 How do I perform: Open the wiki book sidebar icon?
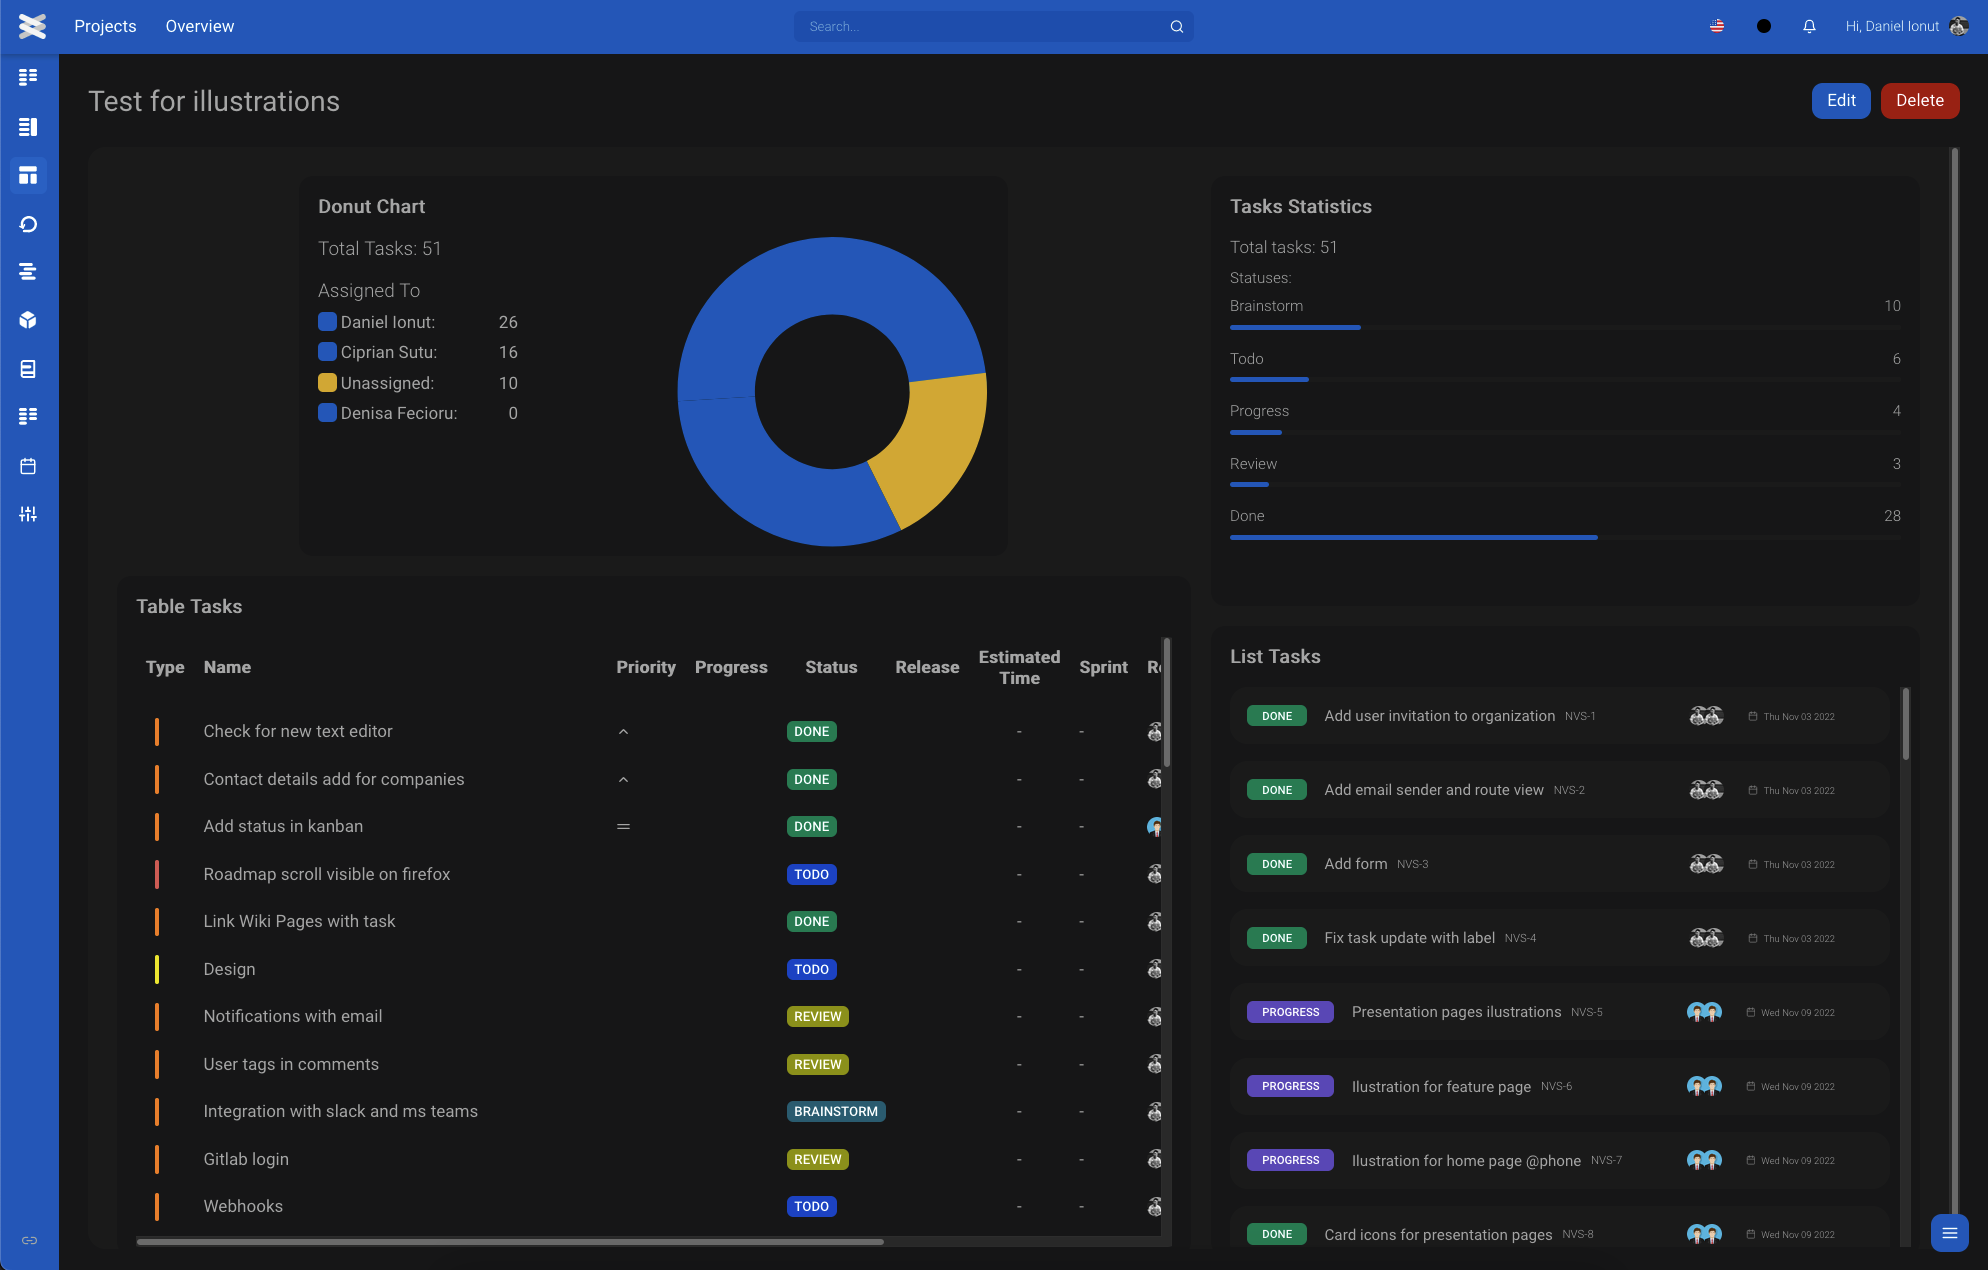click(28, 369)
